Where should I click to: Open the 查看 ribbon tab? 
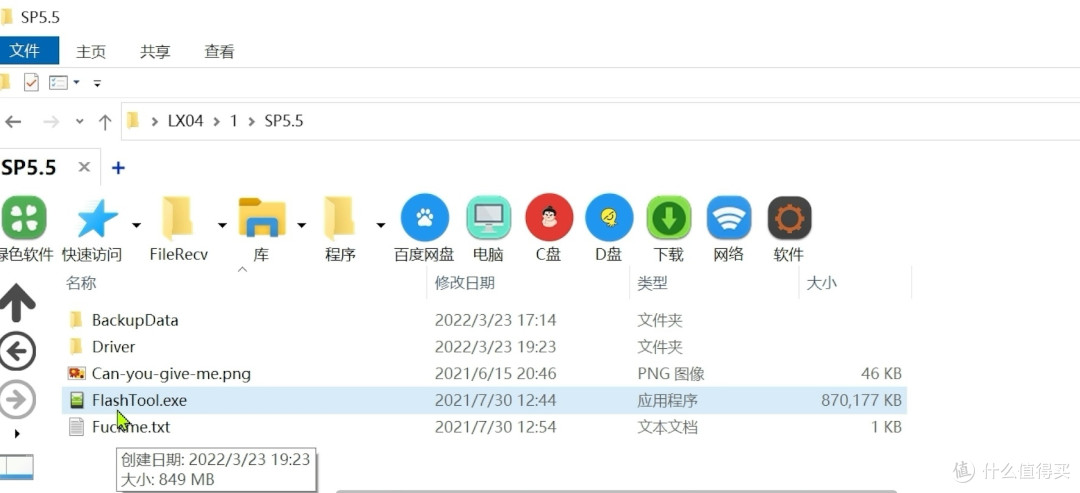click(x=219, y=52)
